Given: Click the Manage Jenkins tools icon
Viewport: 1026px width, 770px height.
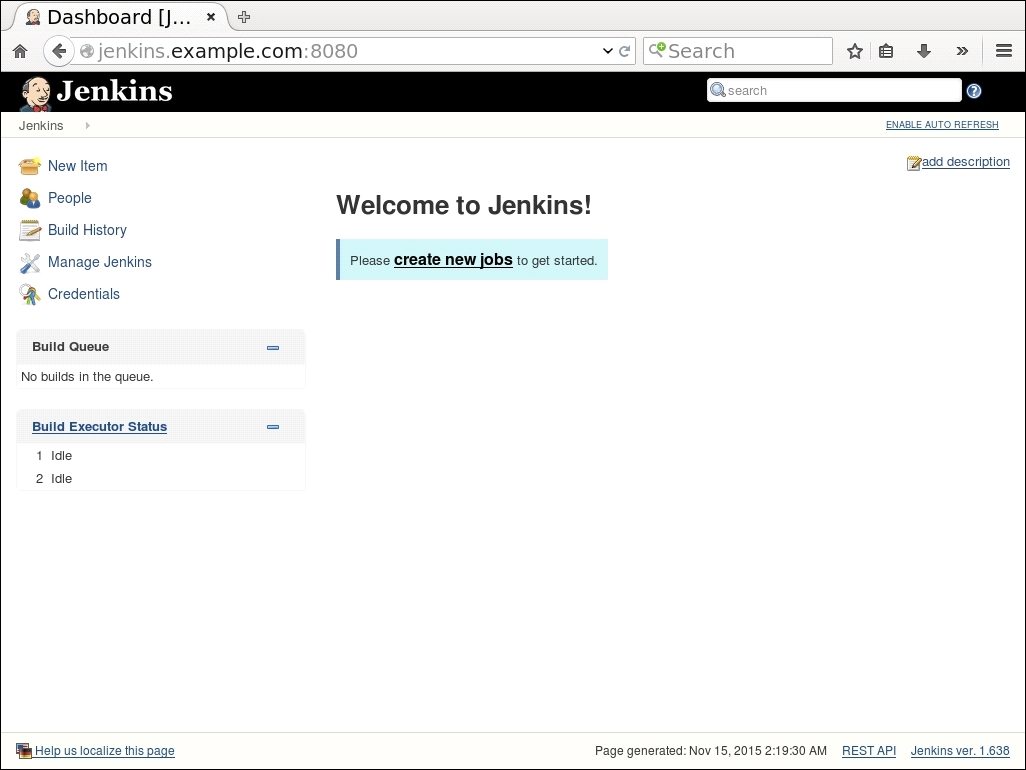Looking at the screenshot, I should [30, 262].
